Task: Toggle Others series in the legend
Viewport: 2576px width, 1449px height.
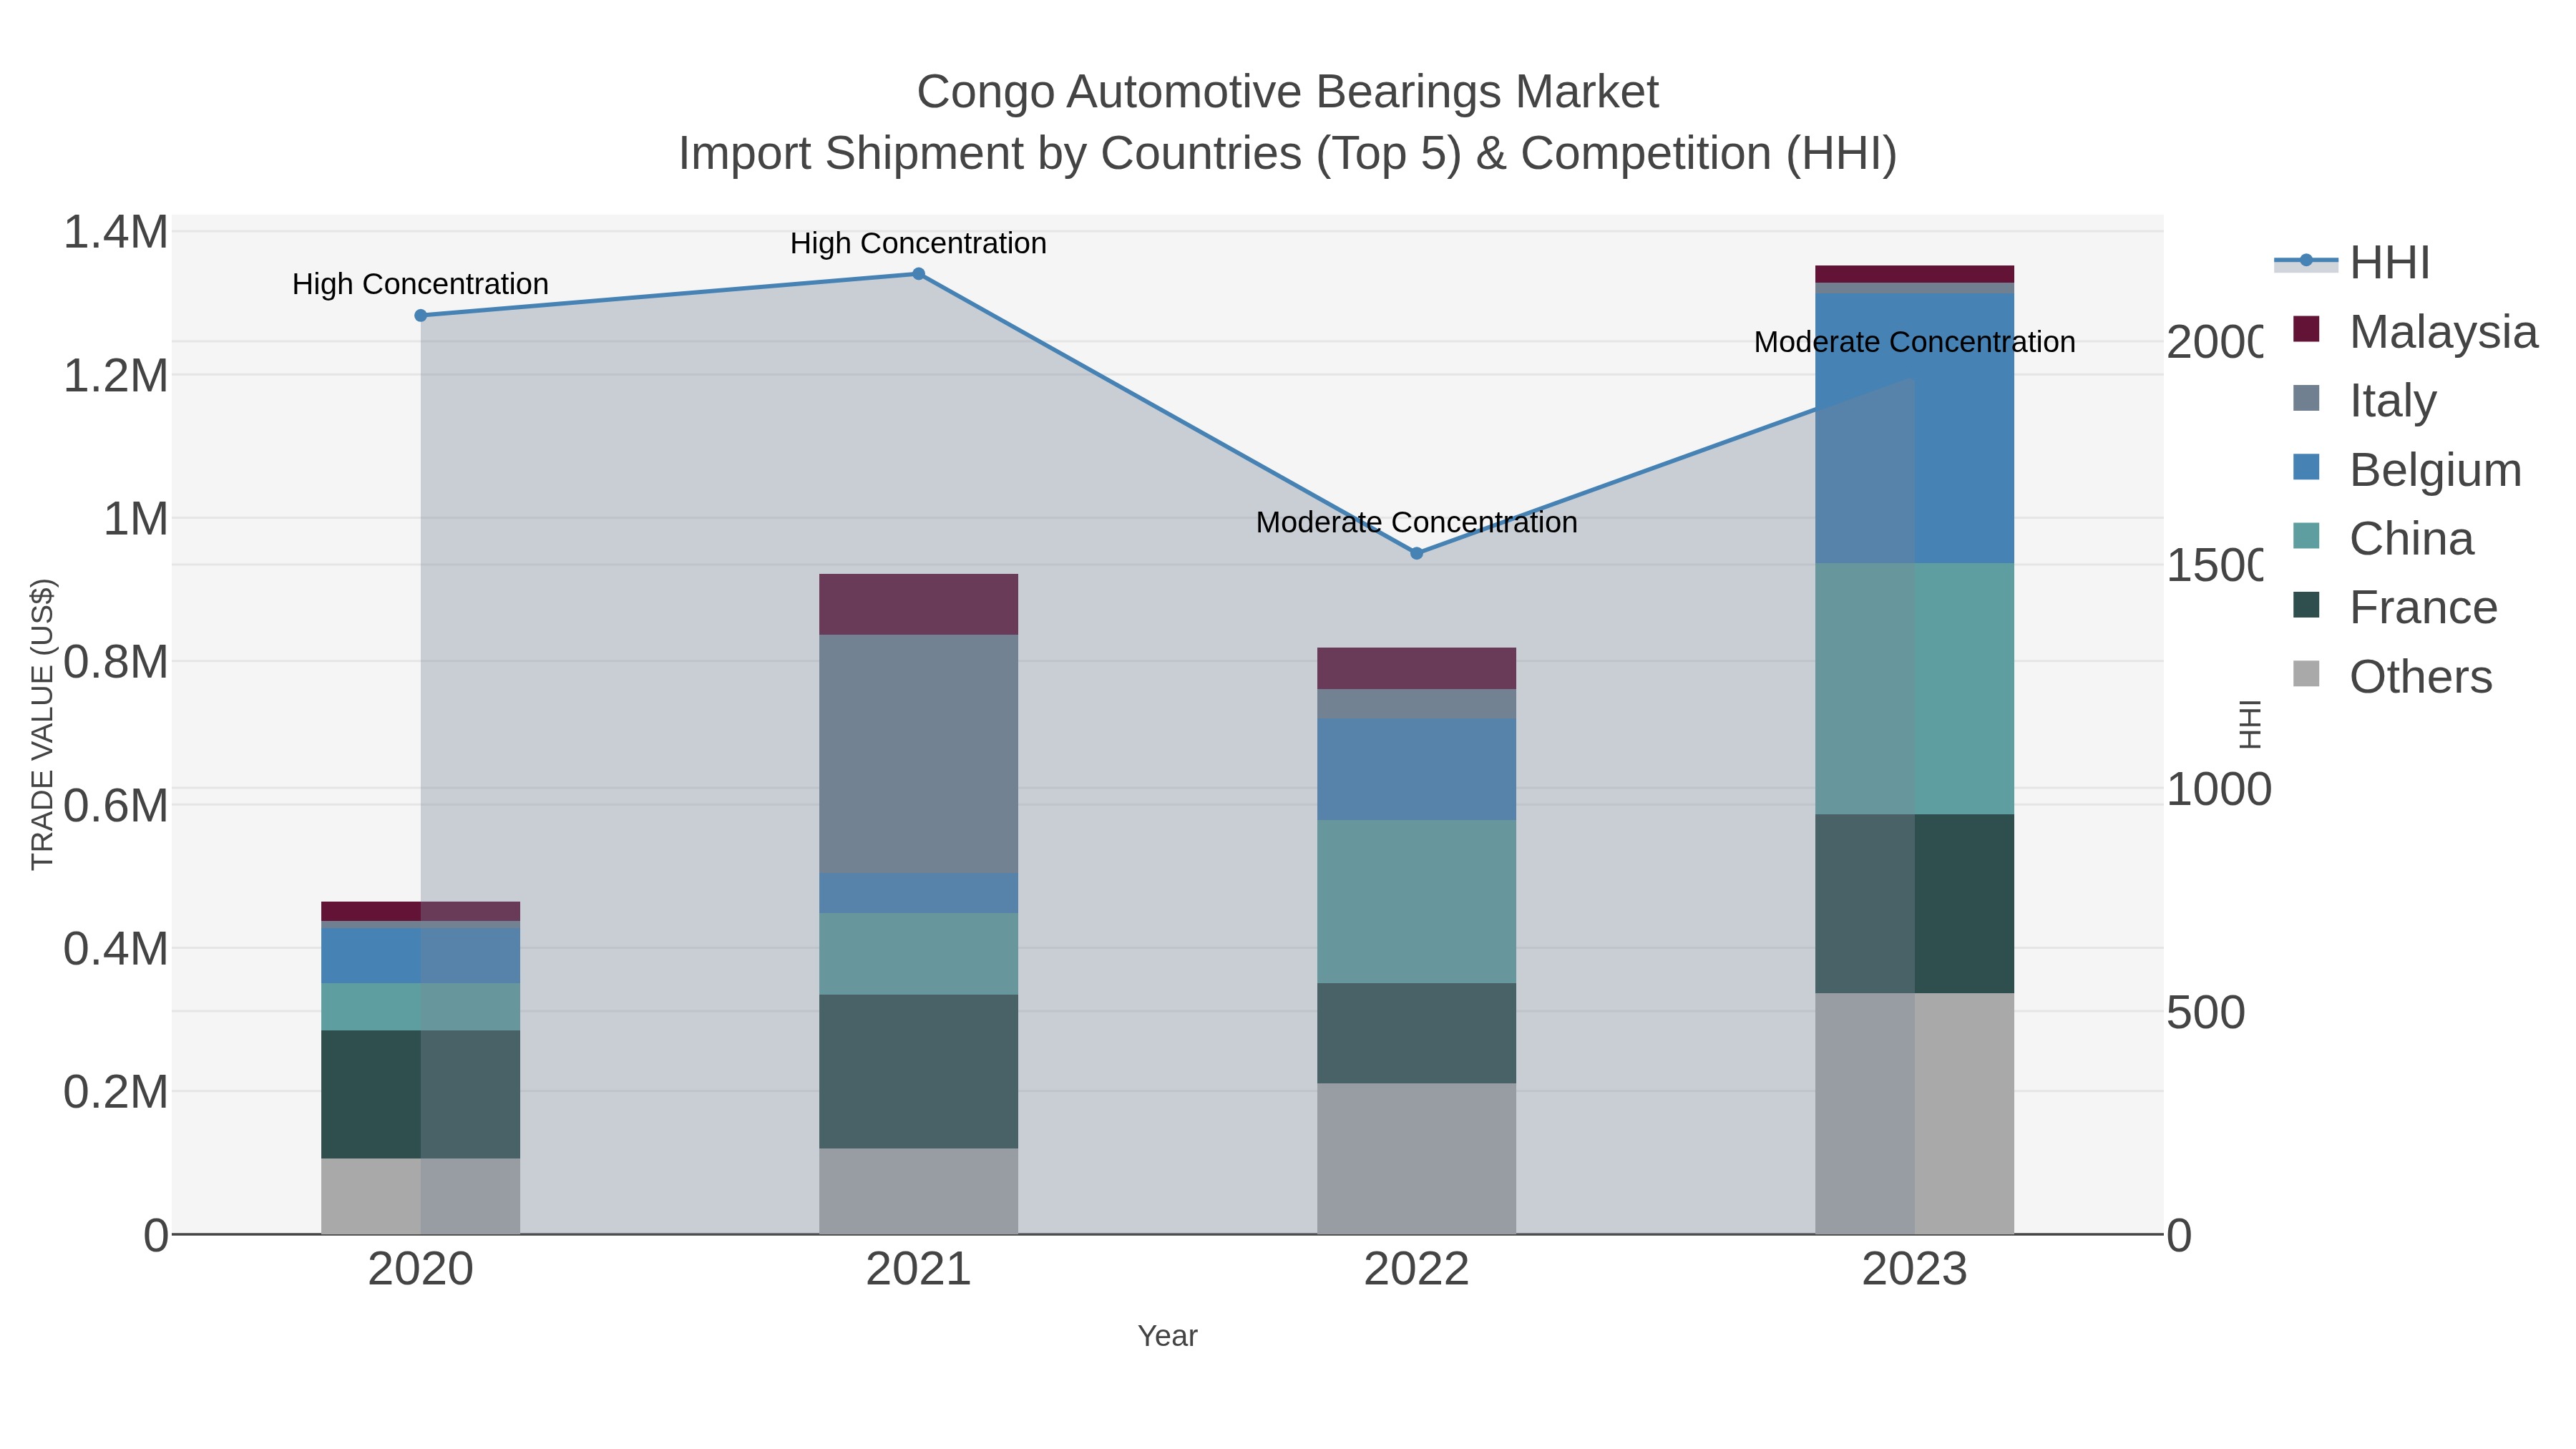Action: (2393, 676)
